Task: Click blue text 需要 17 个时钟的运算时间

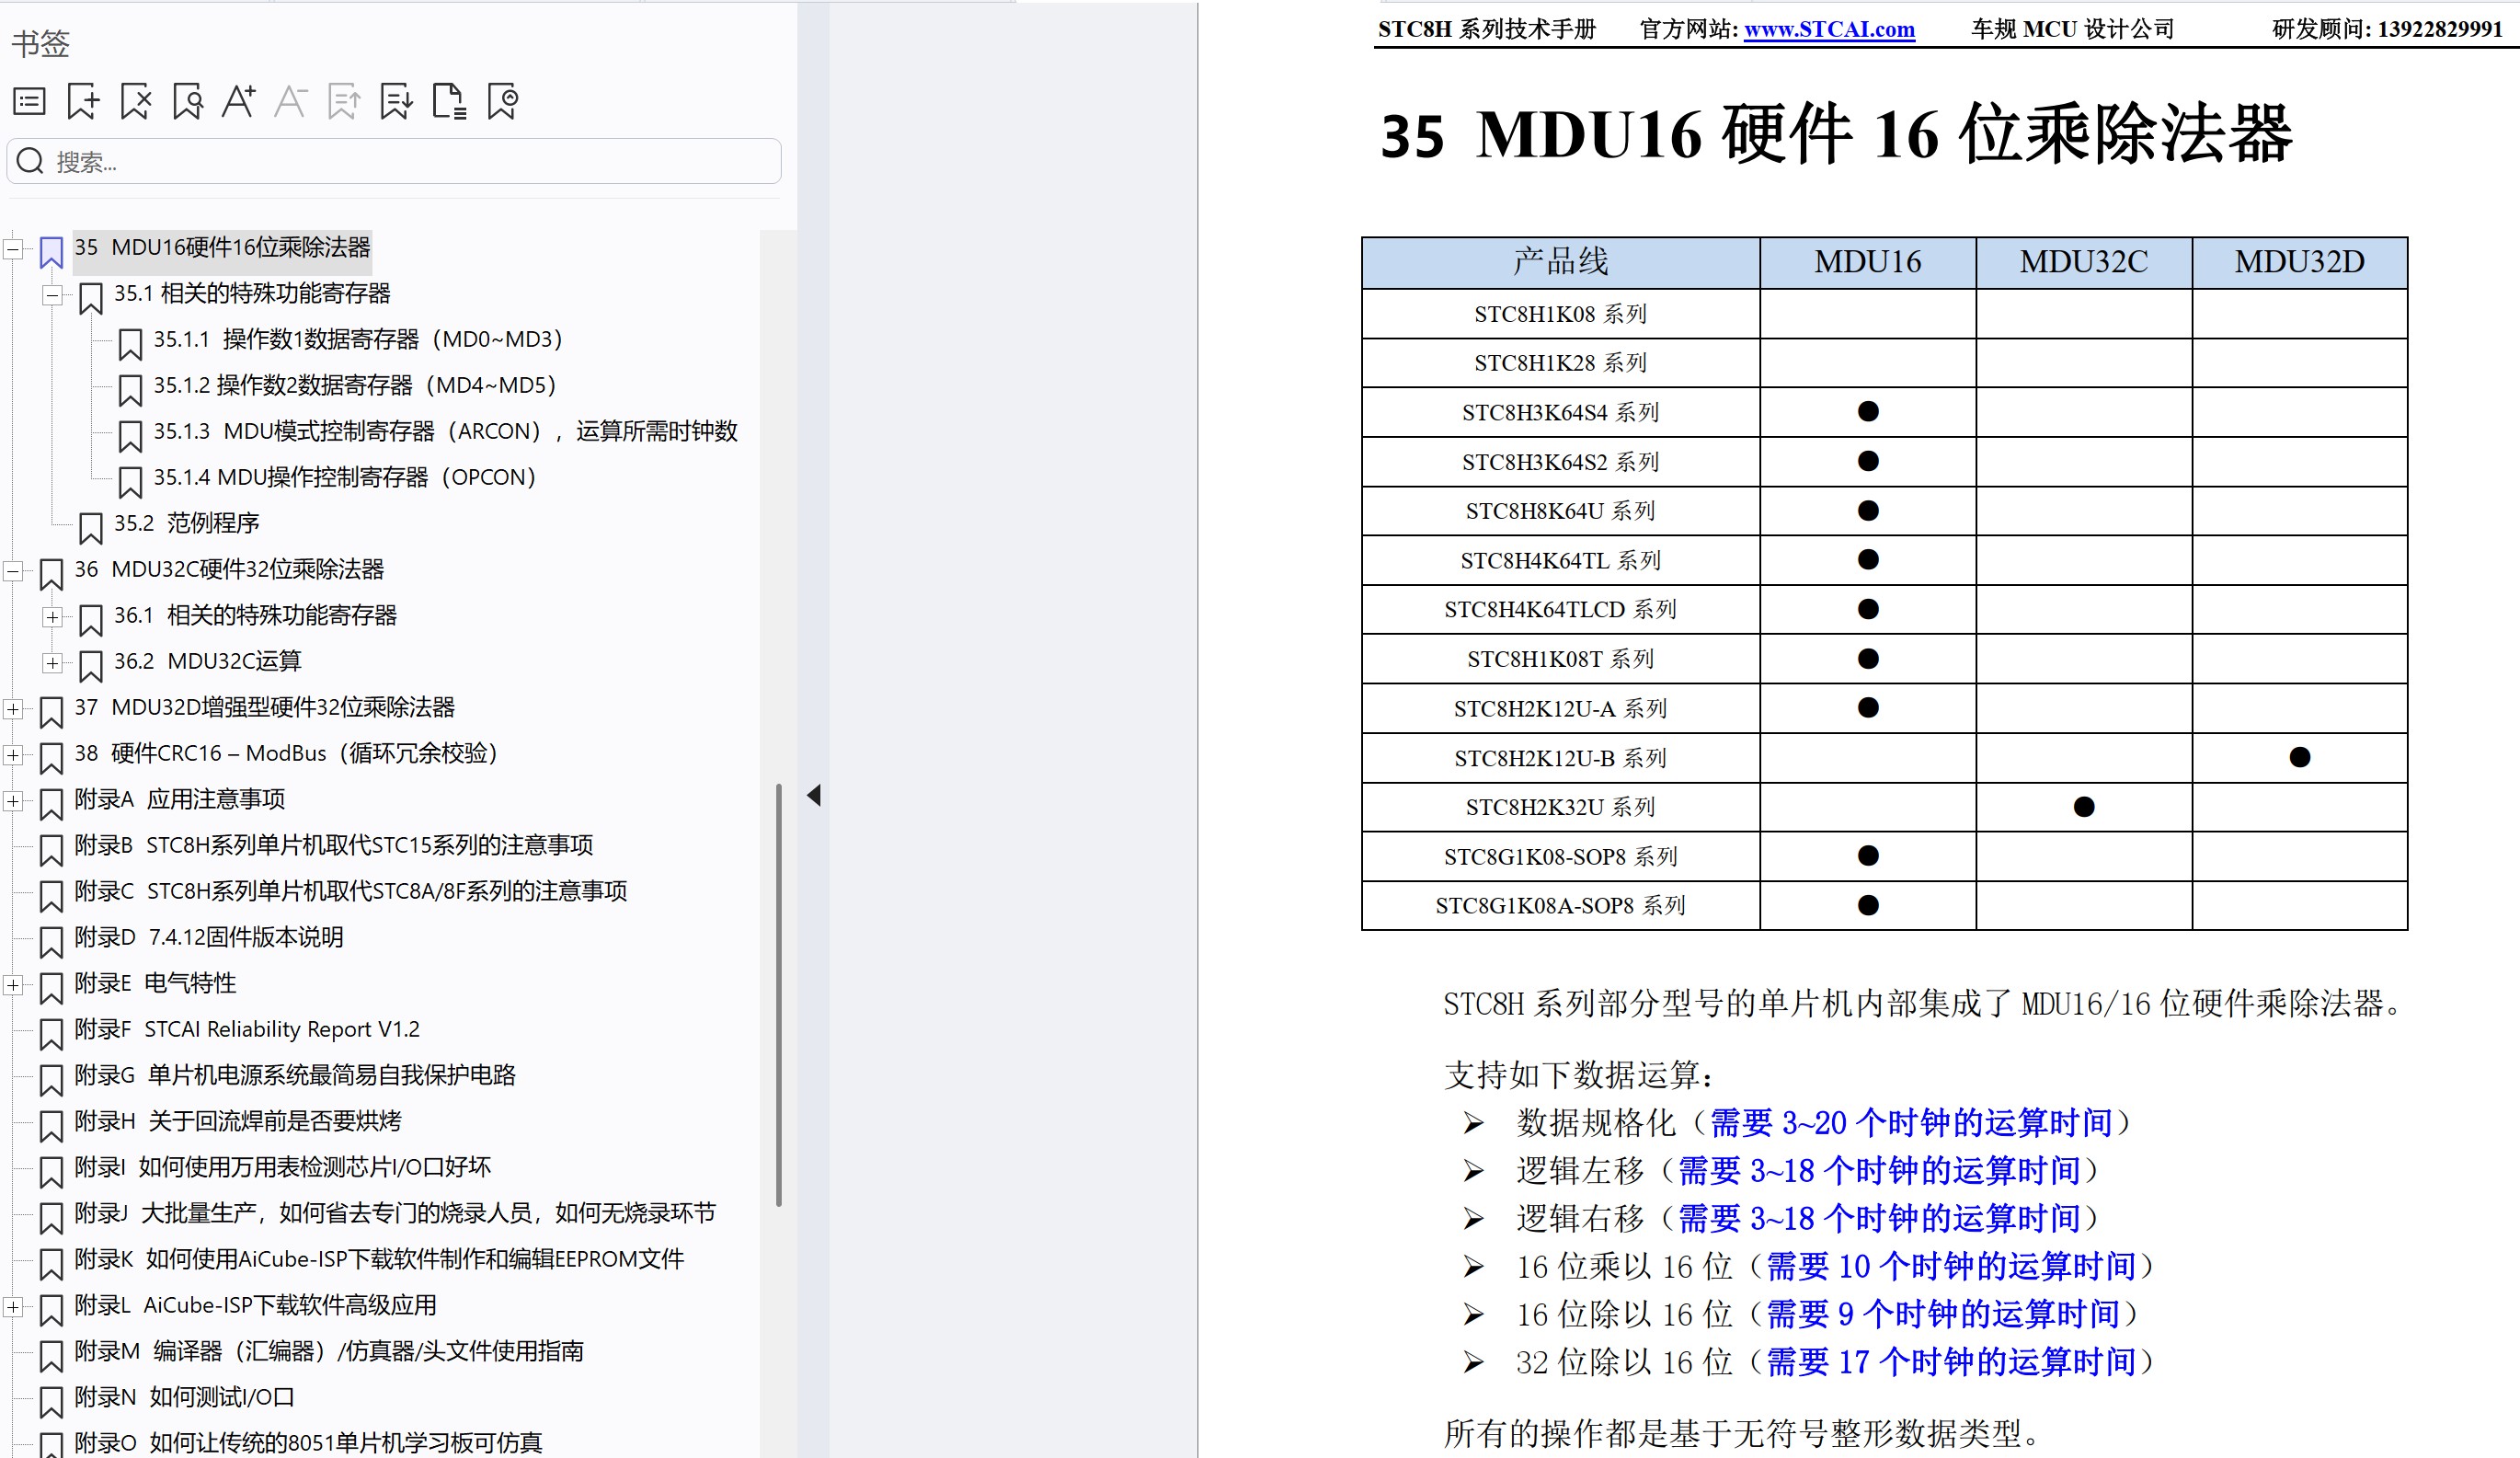Action: tap(1950, 1361)
